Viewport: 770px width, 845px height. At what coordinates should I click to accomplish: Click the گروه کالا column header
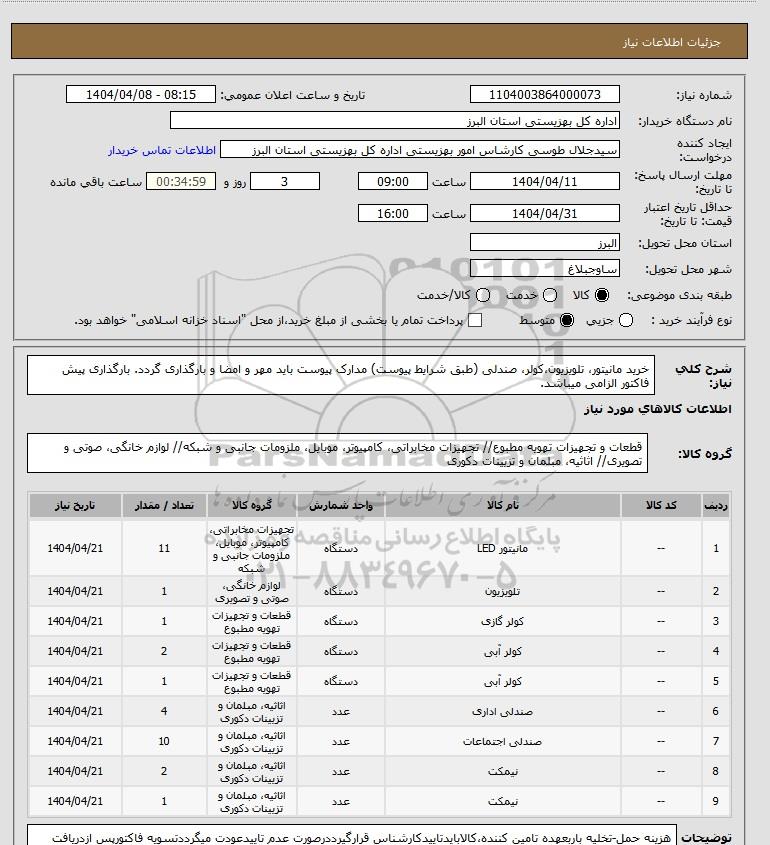click(x=252, y=505)
